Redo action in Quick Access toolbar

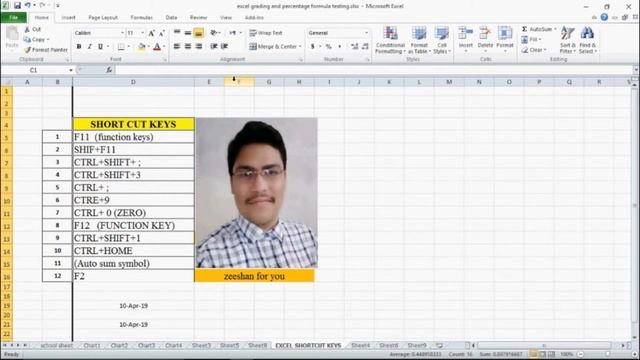click(x=42, y=6)
